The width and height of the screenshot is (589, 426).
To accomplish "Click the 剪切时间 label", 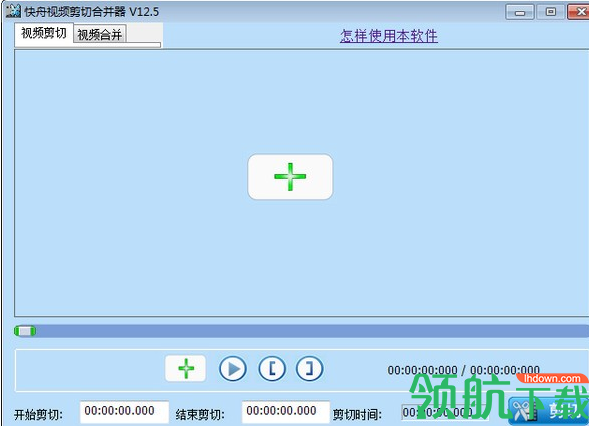I will 357,415.
